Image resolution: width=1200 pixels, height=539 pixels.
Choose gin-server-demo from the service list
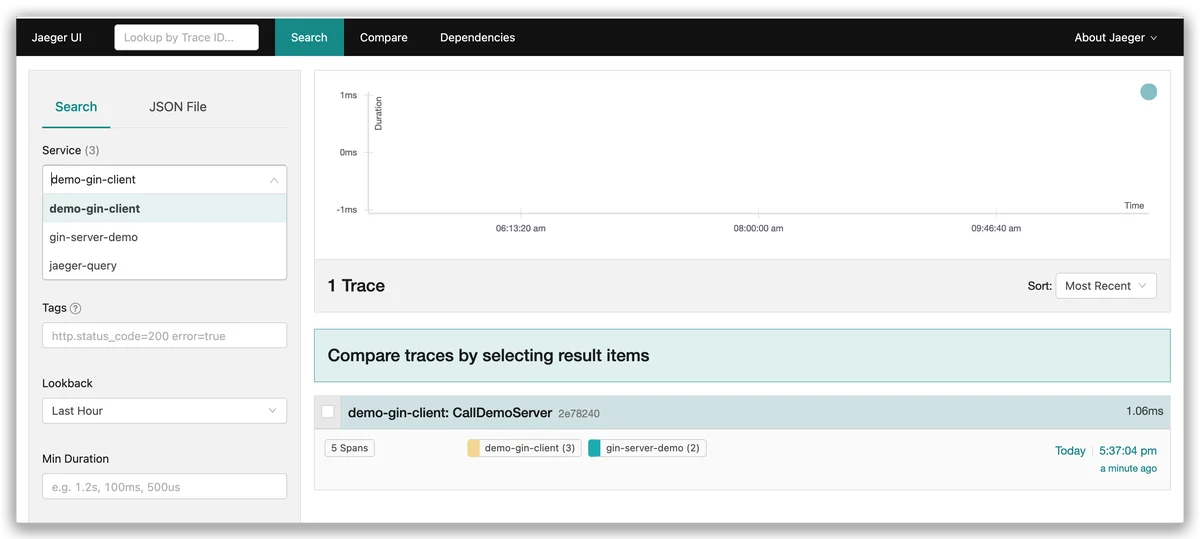165,237
